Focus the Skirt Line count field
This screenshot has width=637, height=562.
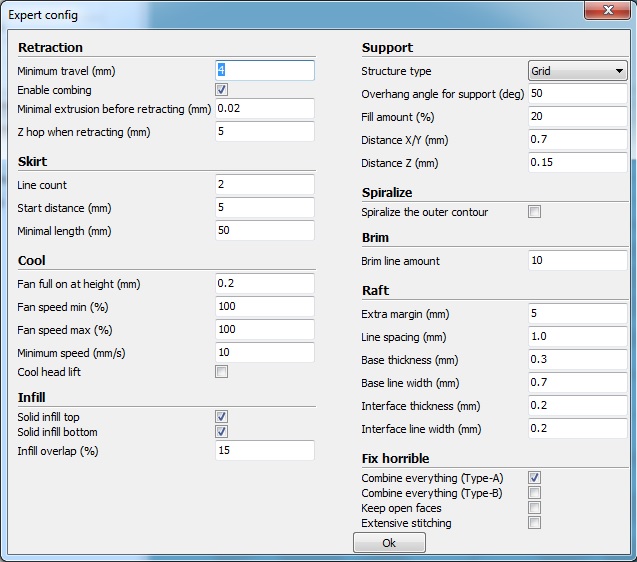[x=264, y=185]
